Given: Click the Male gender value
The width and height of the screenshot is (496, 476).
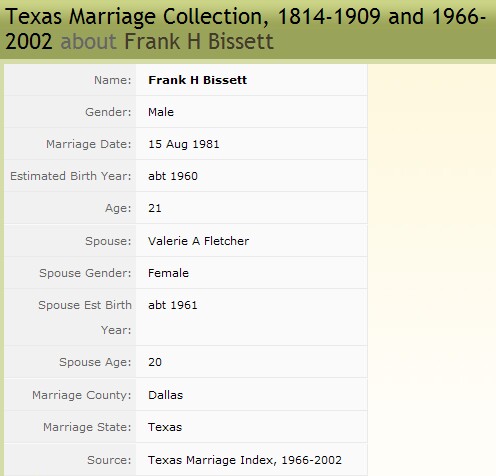Looking at the screenshot, I should [161, 112].
